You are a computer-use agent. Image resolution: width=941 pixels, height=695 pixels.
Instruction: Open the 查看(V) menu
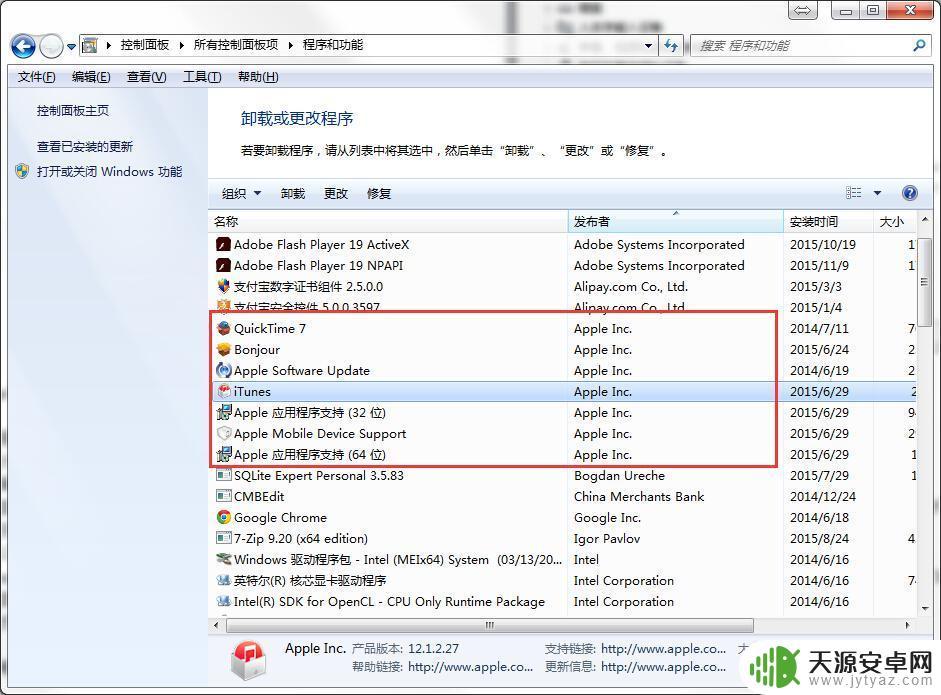[146, 77]
